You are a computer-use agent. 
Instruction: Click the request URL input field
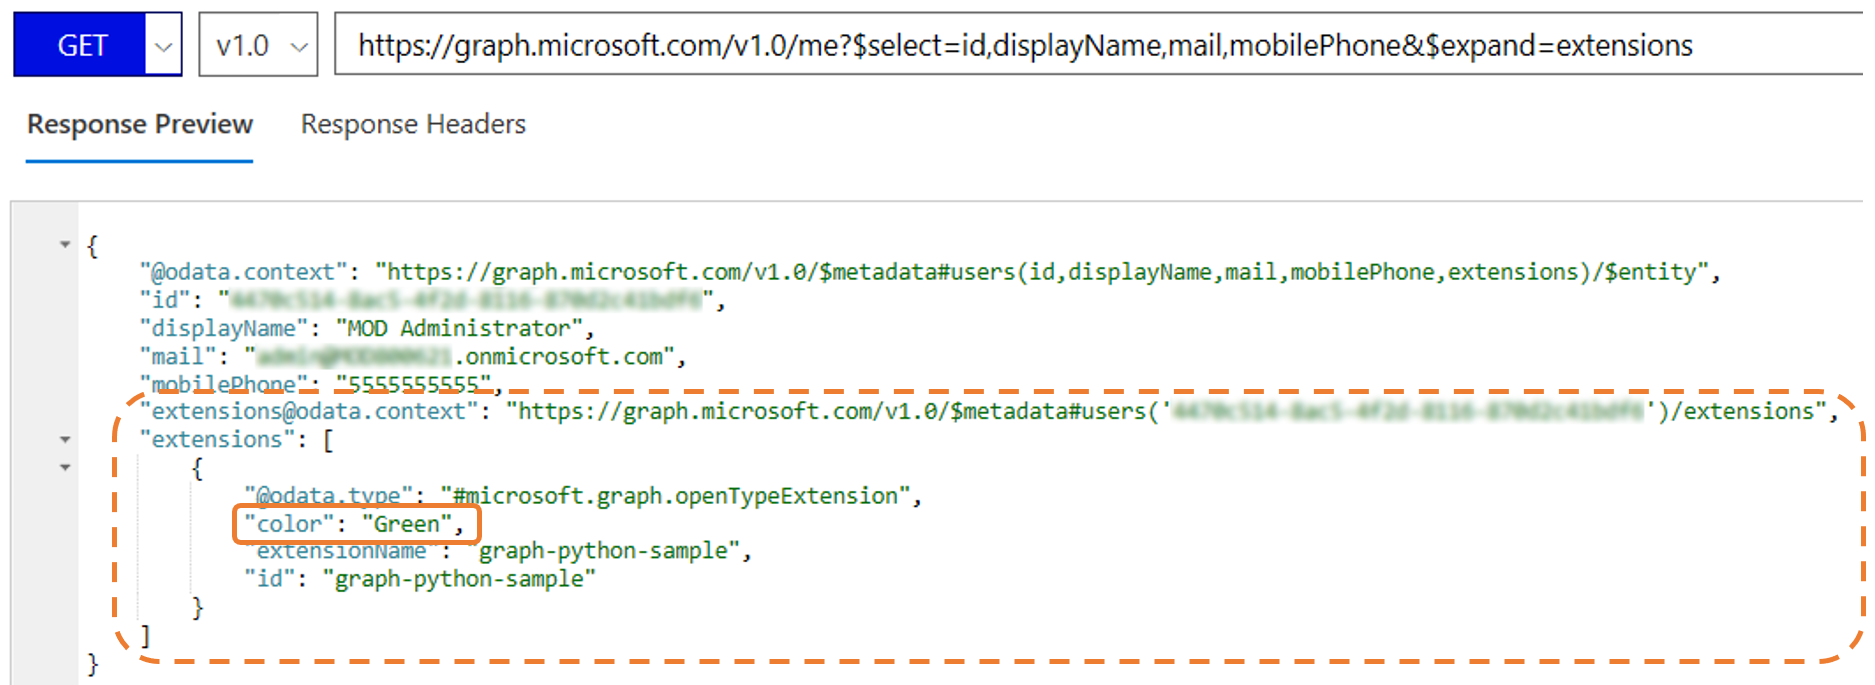1098,45
